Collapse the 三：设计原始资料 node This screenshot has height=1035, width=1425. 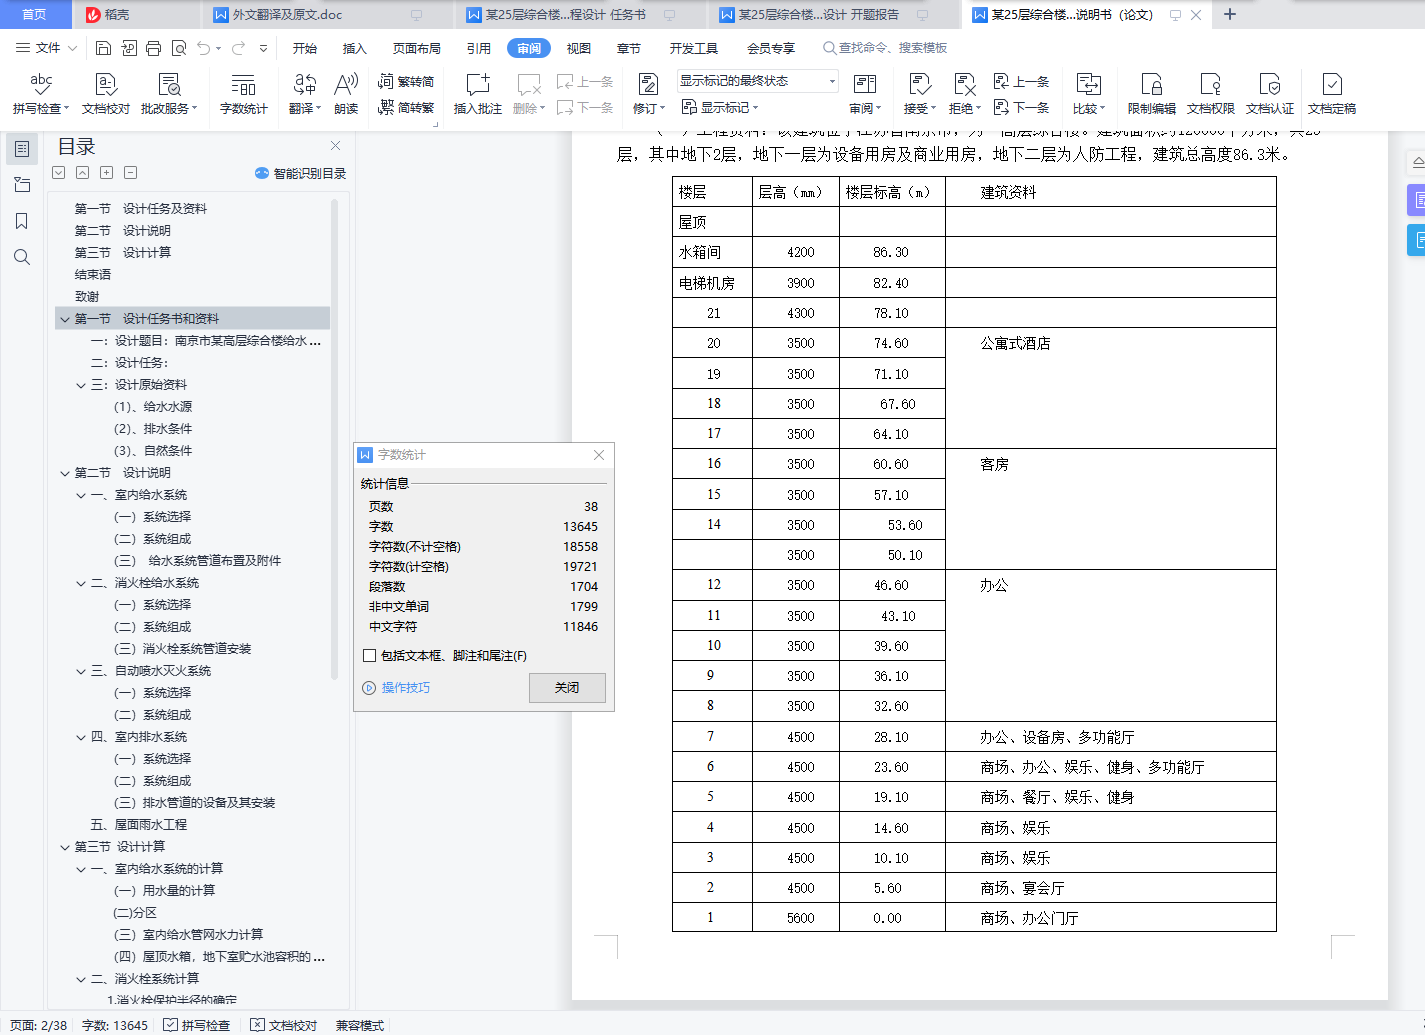(81, 385)
